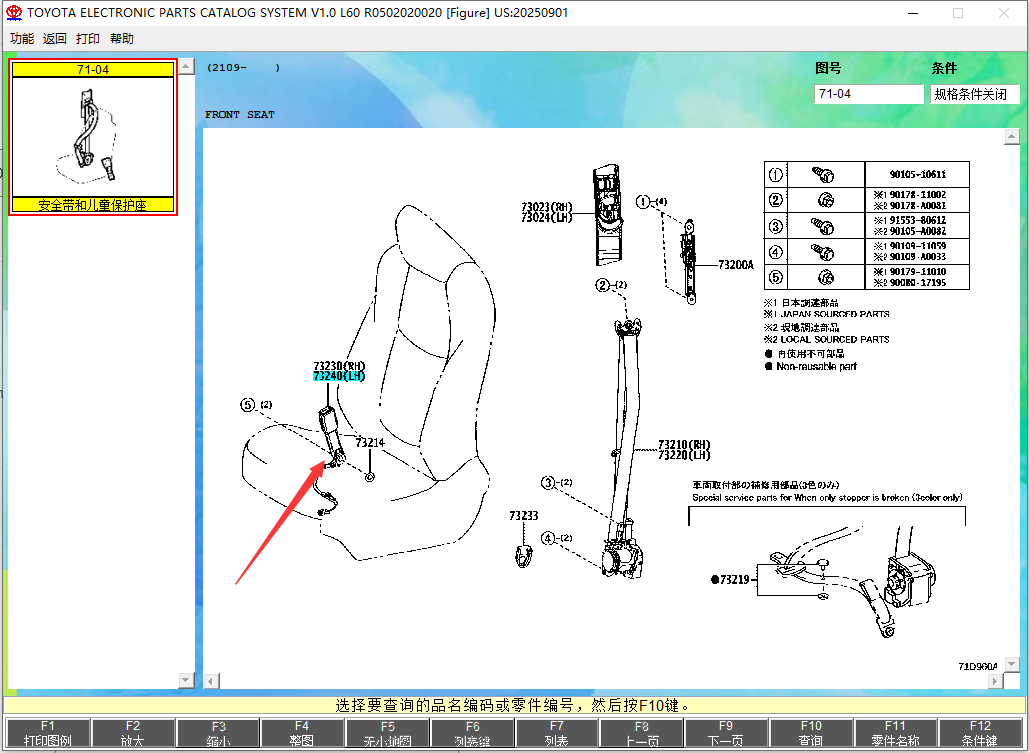Click F1 打印图例 button

(48, 733)
